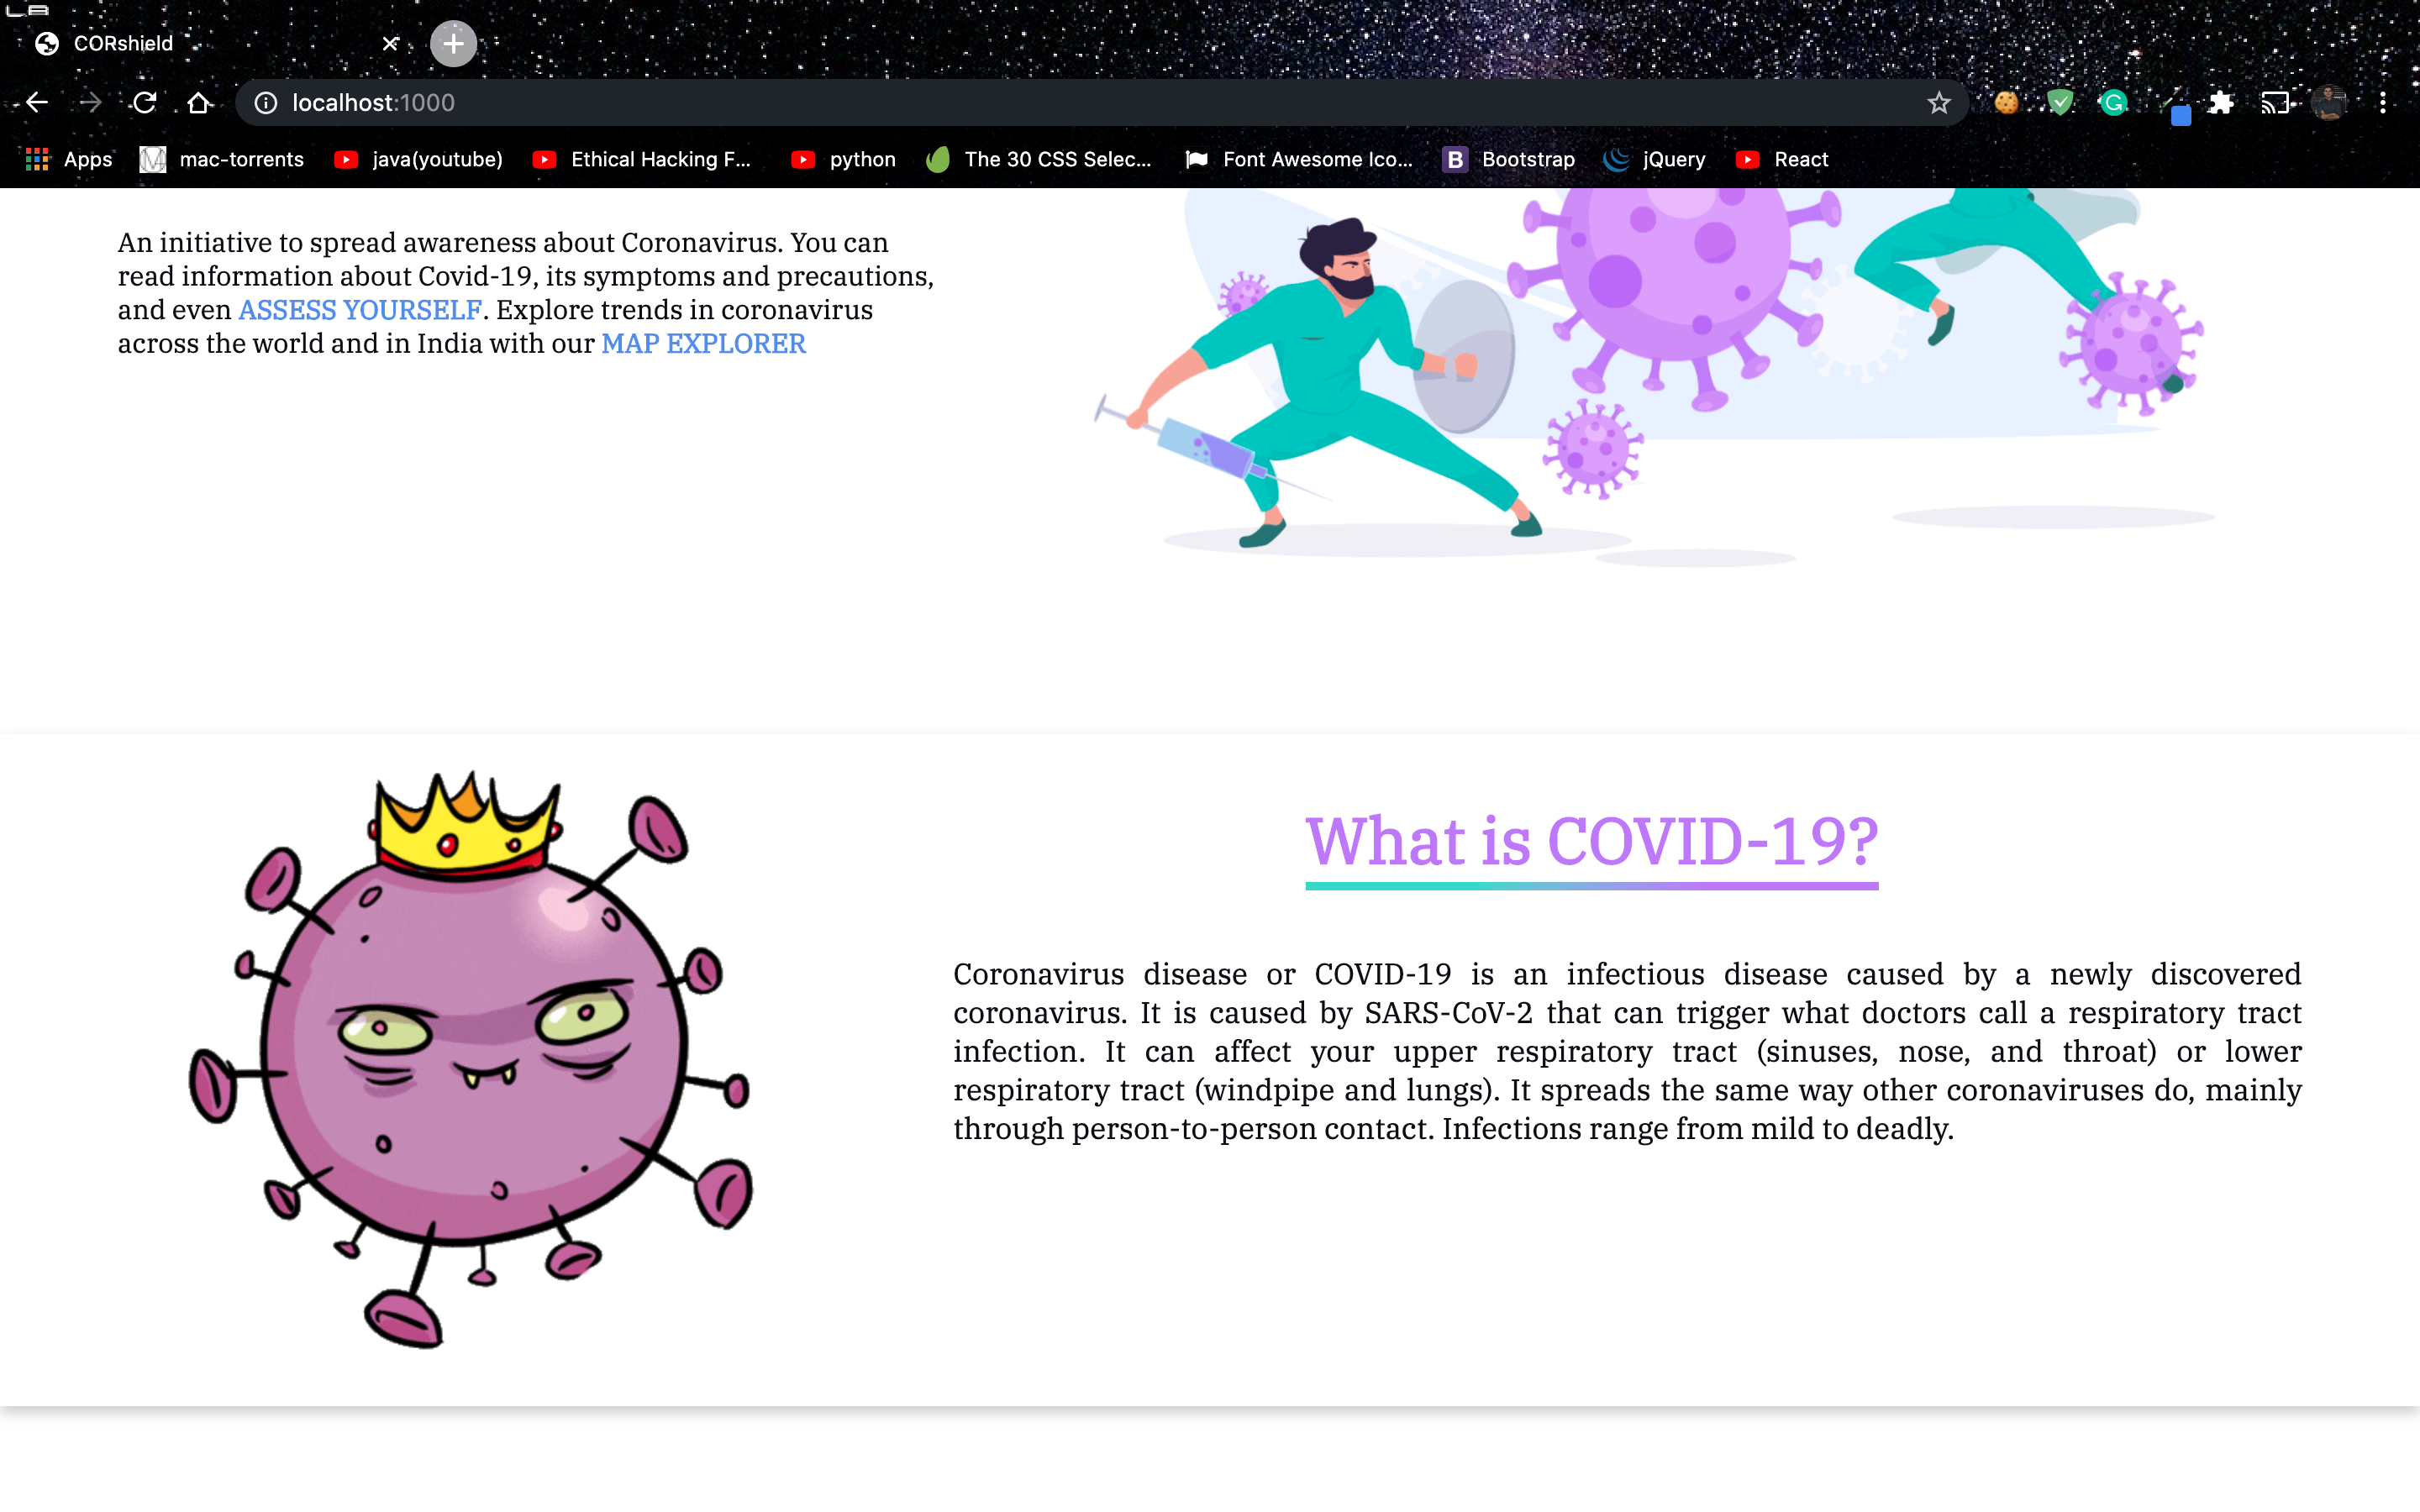Select the CORshield tab

(200, 44)
